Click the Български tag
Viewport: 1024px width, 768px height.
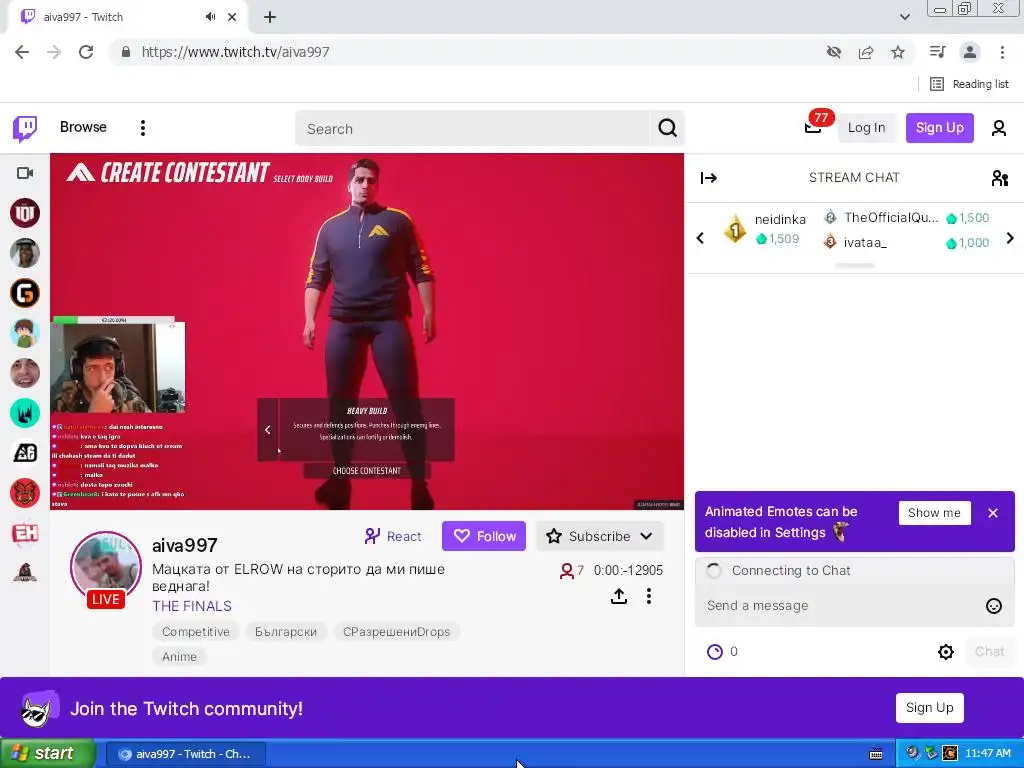(286, 632)
